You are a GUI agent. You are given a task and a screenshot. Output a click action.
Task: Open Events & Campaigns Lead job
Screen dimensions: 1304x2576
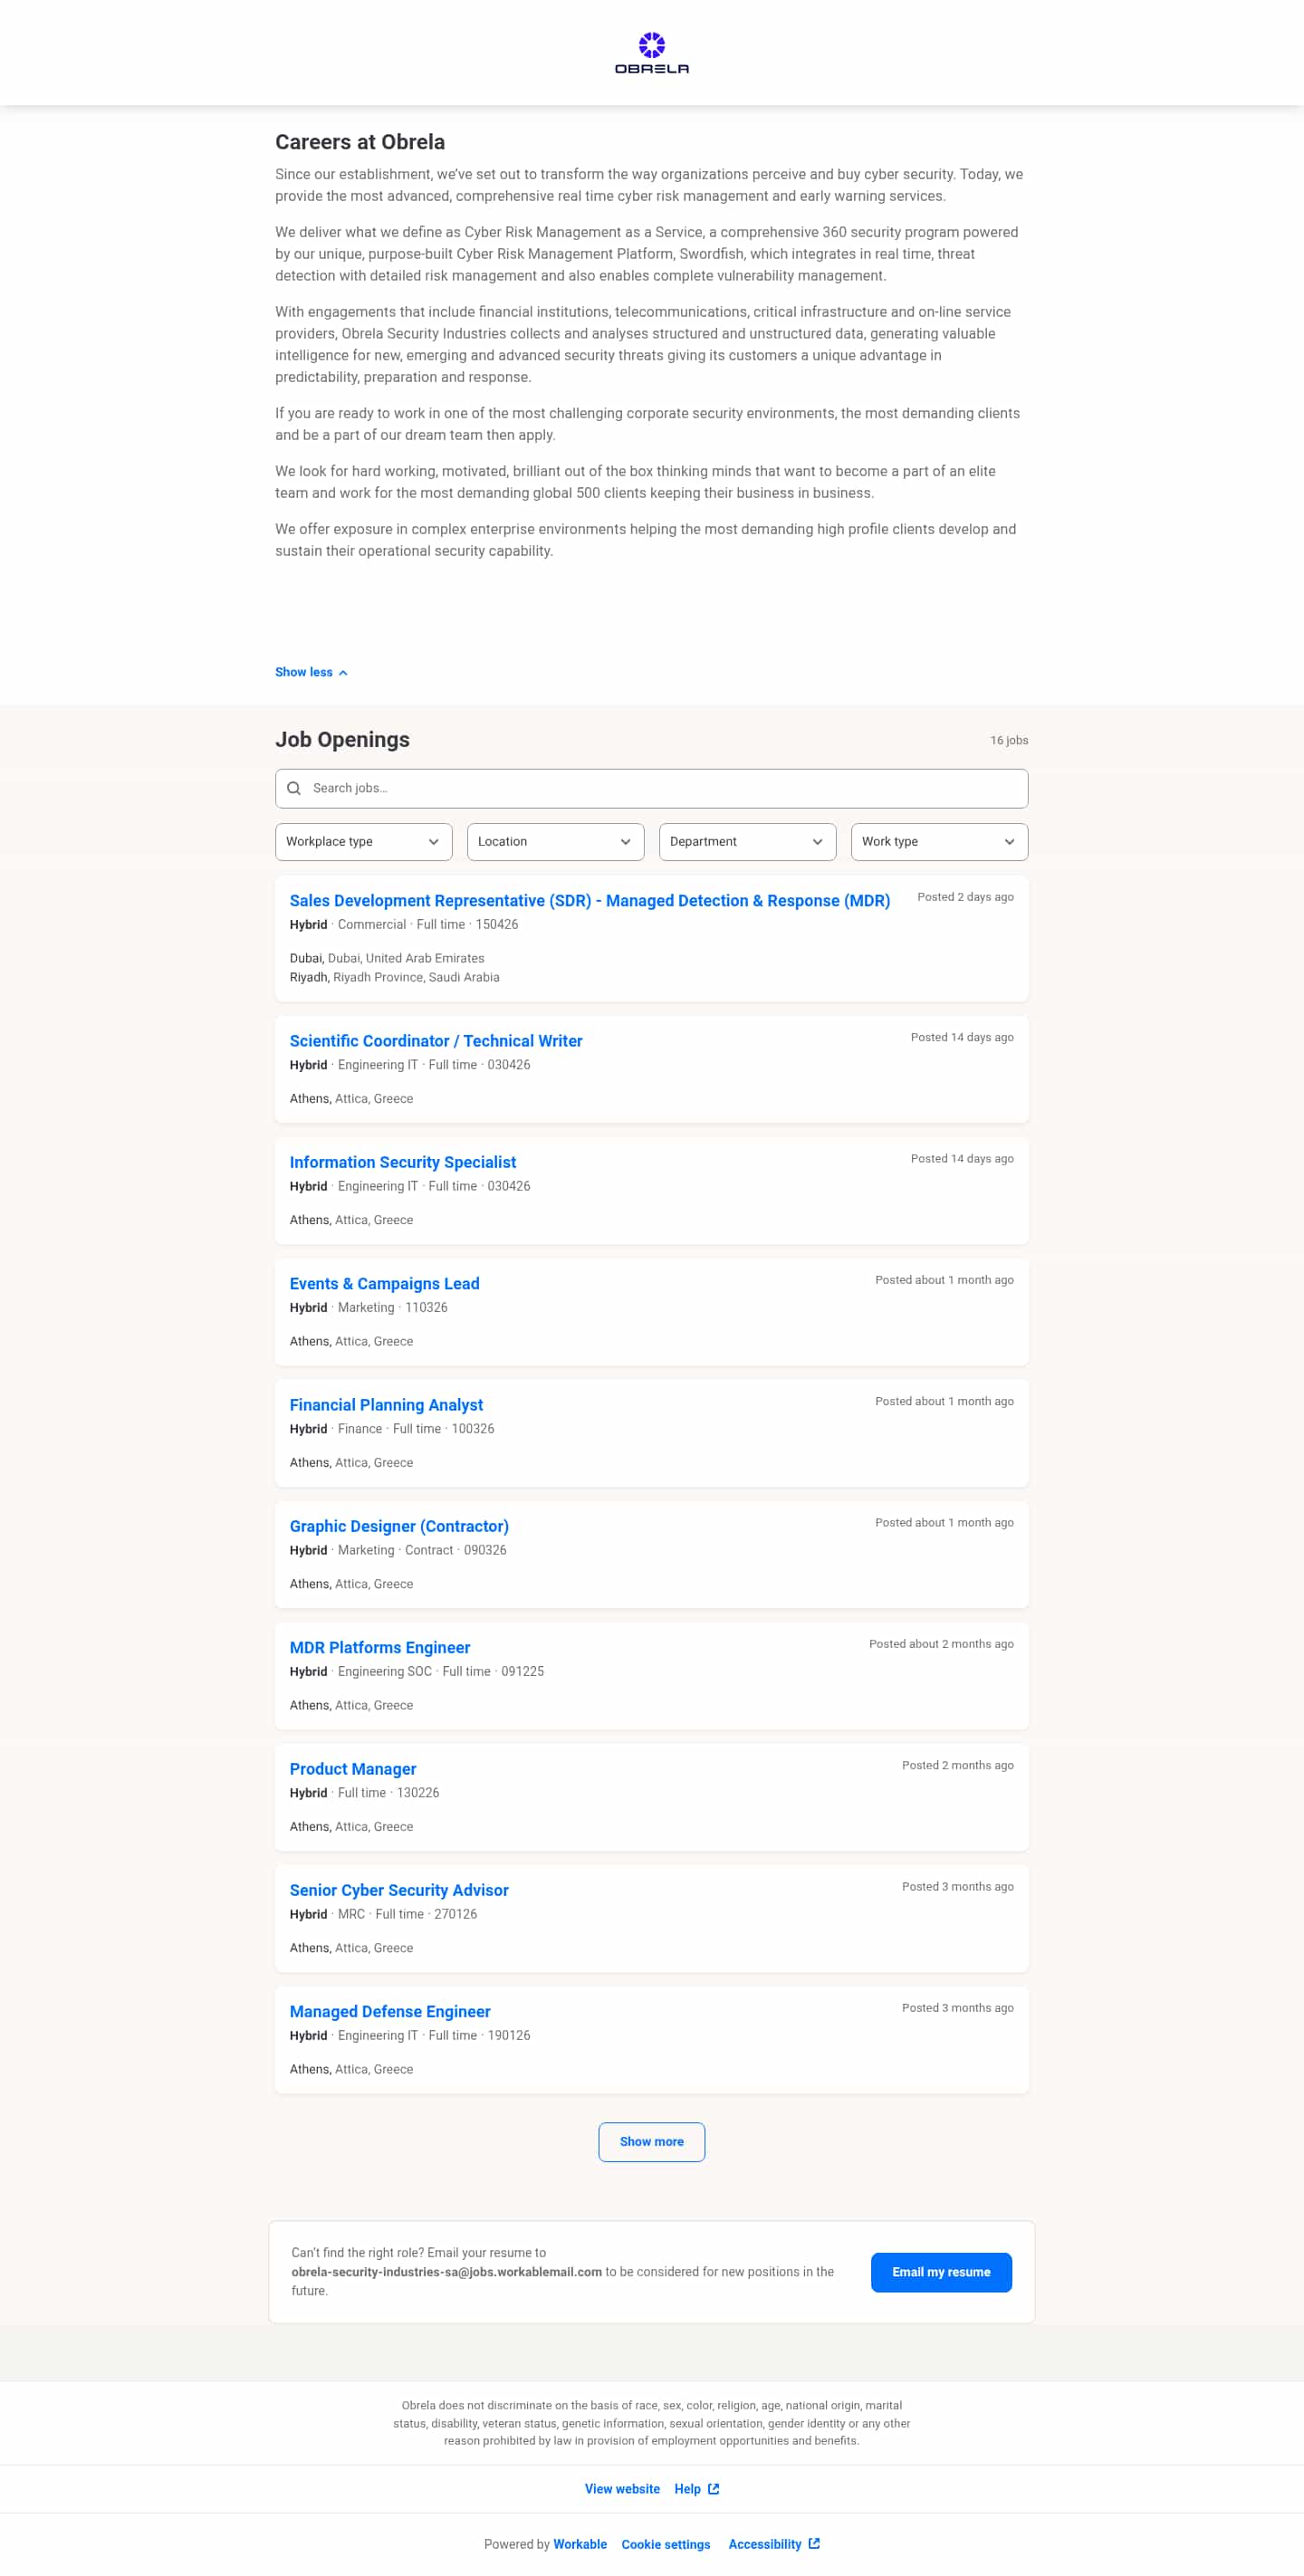tap(384, 1284)
